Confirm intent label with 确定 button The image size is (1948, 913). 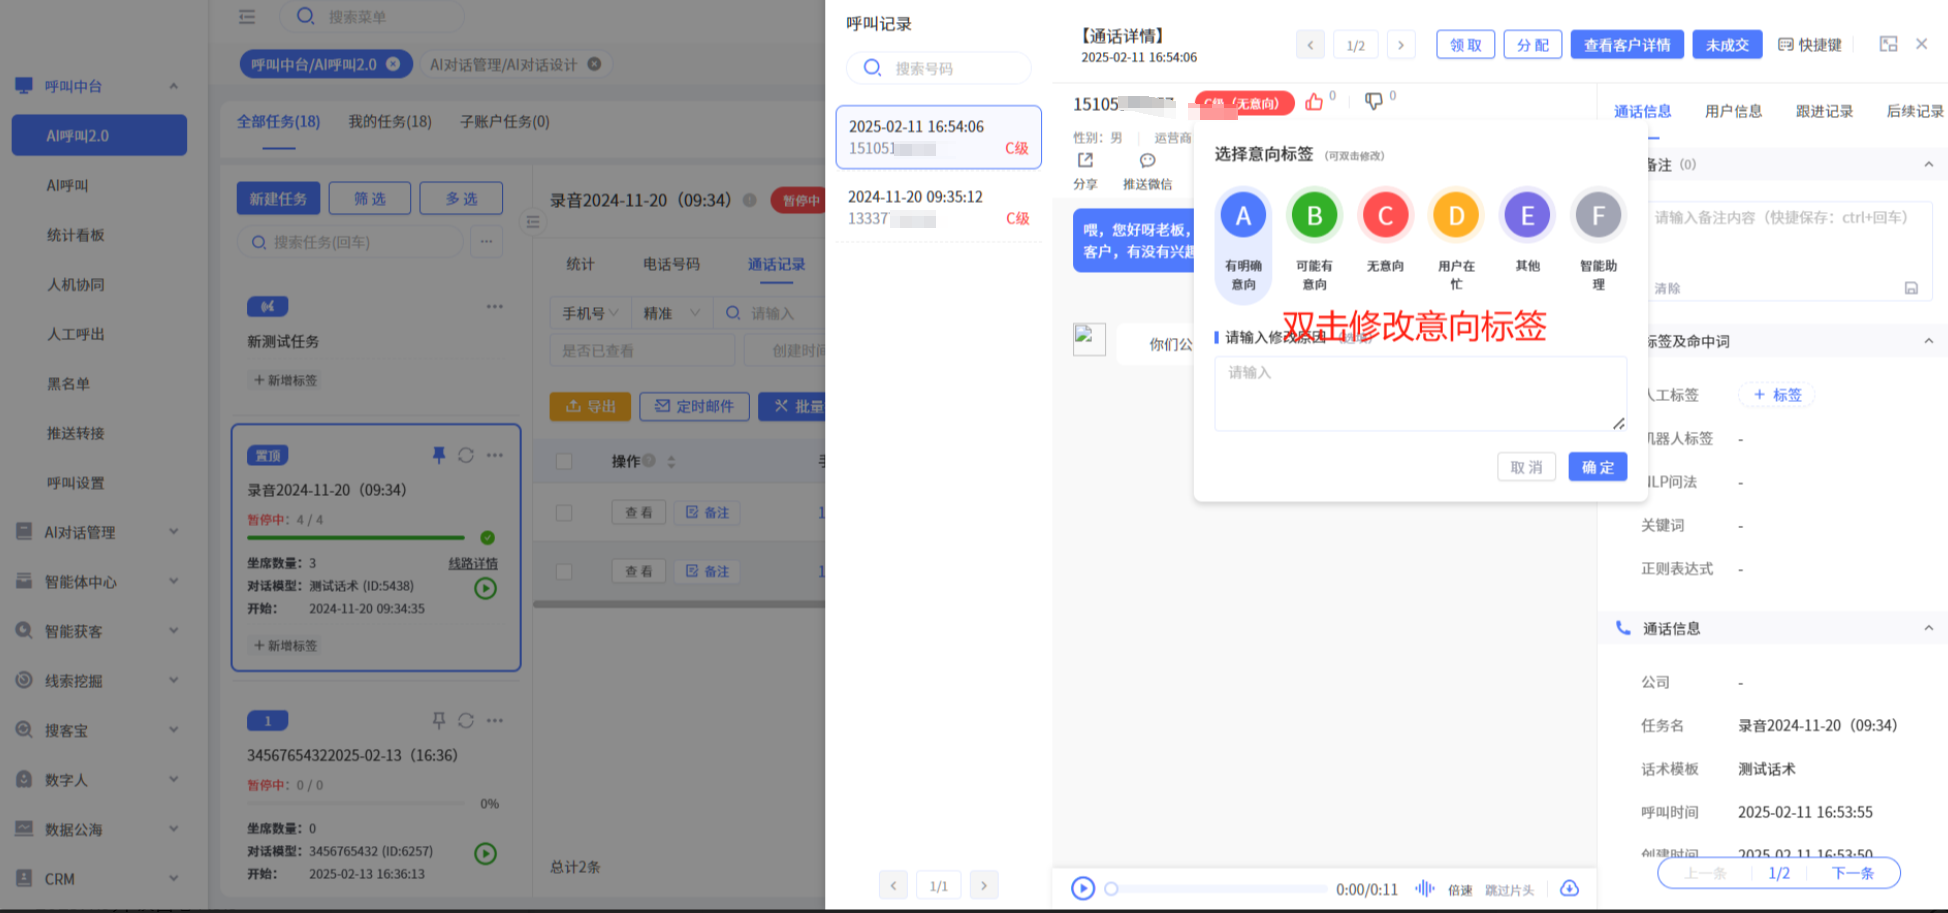[1597, 467]
